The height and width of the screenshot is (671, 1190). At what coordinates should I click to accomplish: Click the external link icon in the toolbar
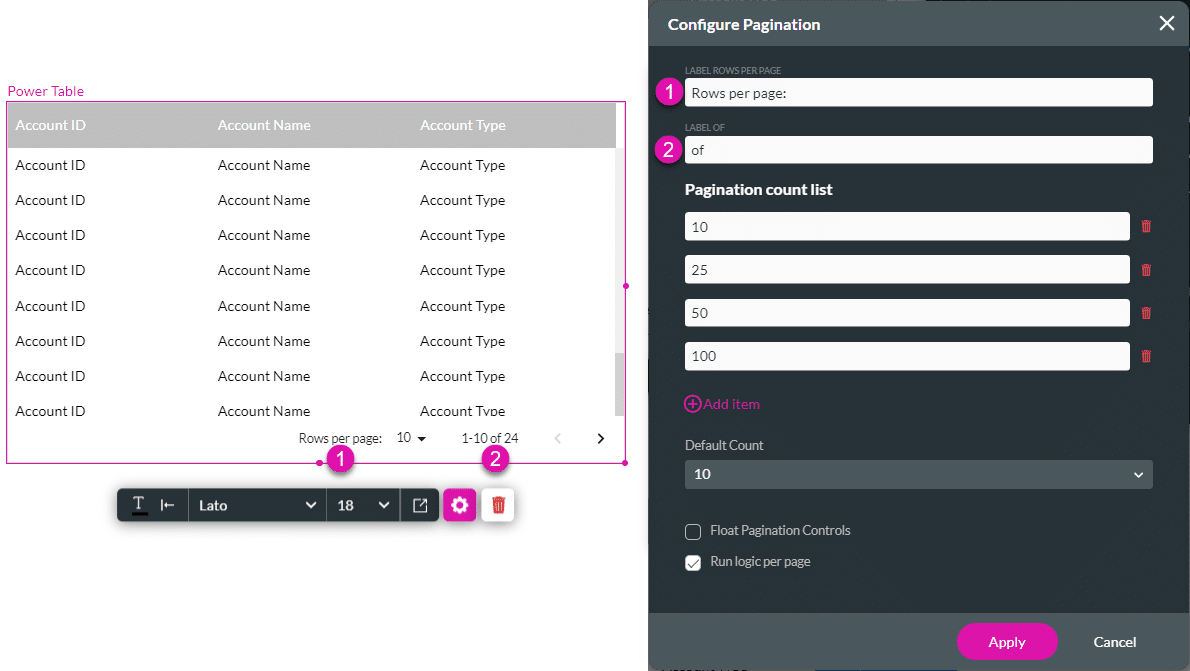click(420, 504)
